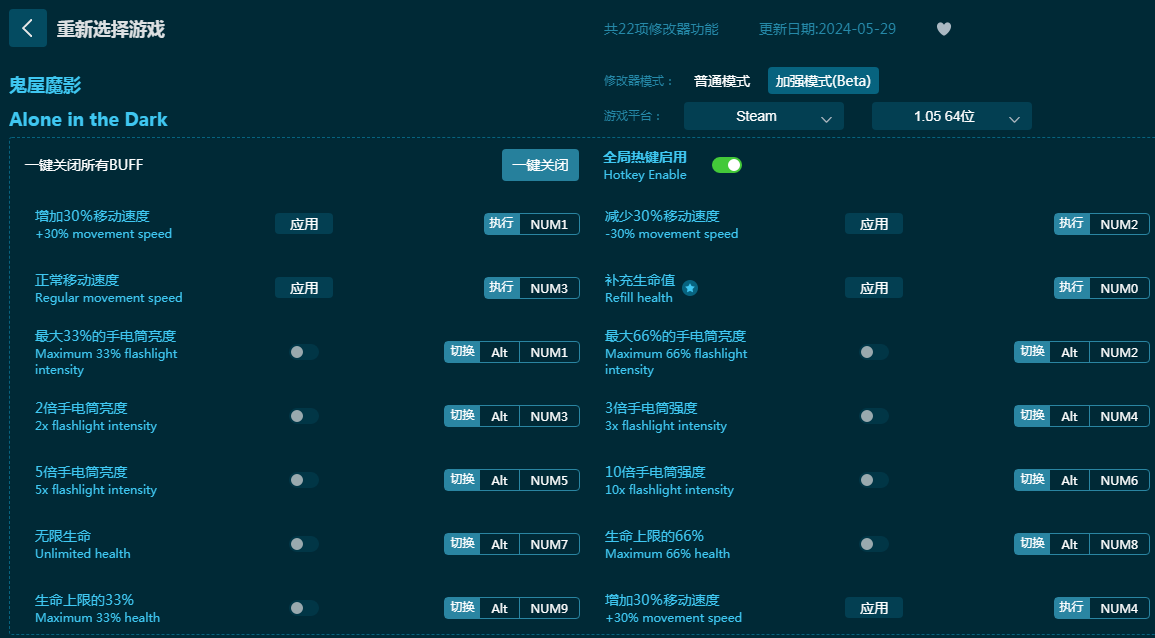Click Alt modifier for 5x flashlight intensity
The image size is (1155, 638).
(x=499, y=480)
